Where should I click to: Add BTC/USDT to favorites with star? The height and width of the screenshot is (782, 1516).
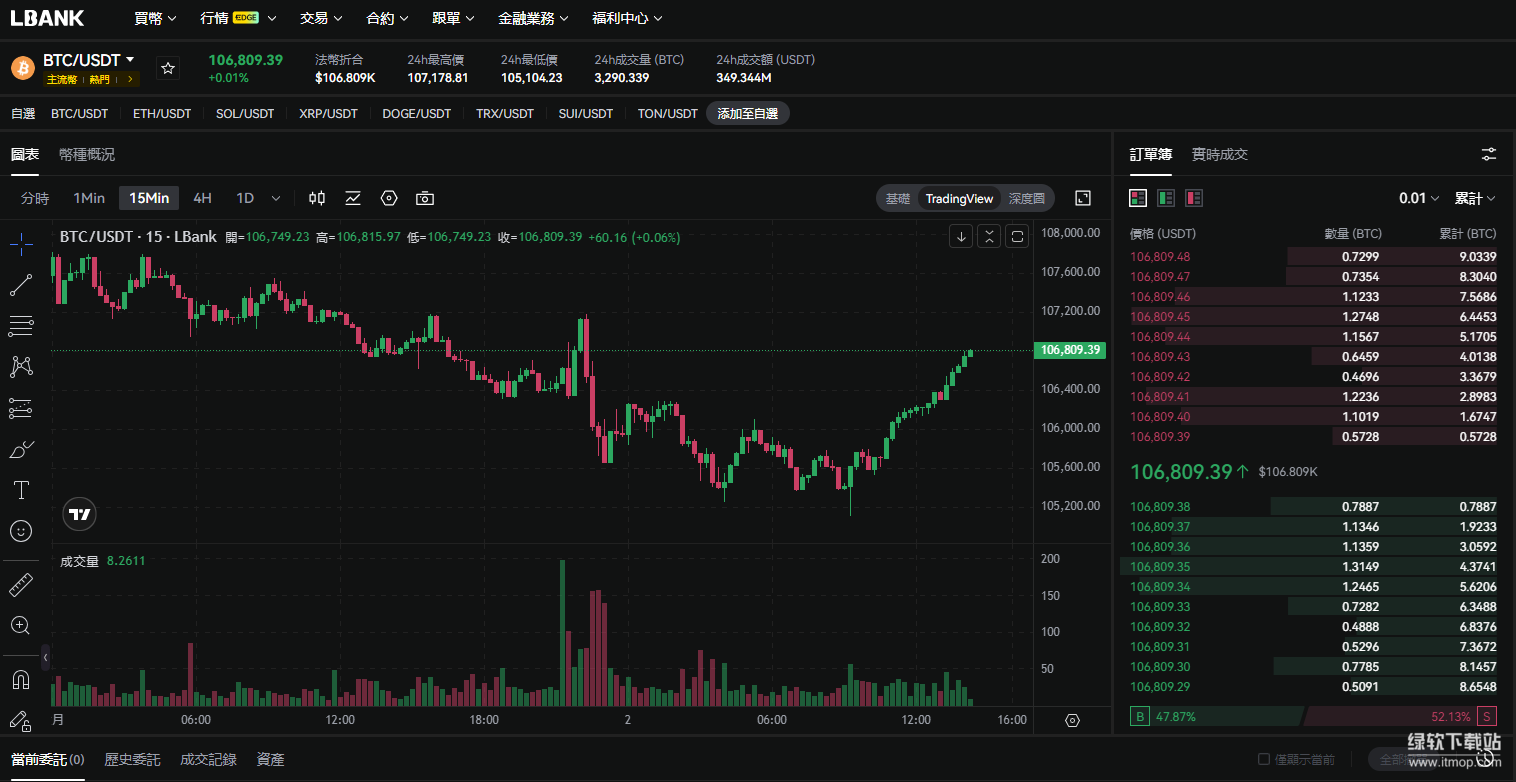pos(168,68)
